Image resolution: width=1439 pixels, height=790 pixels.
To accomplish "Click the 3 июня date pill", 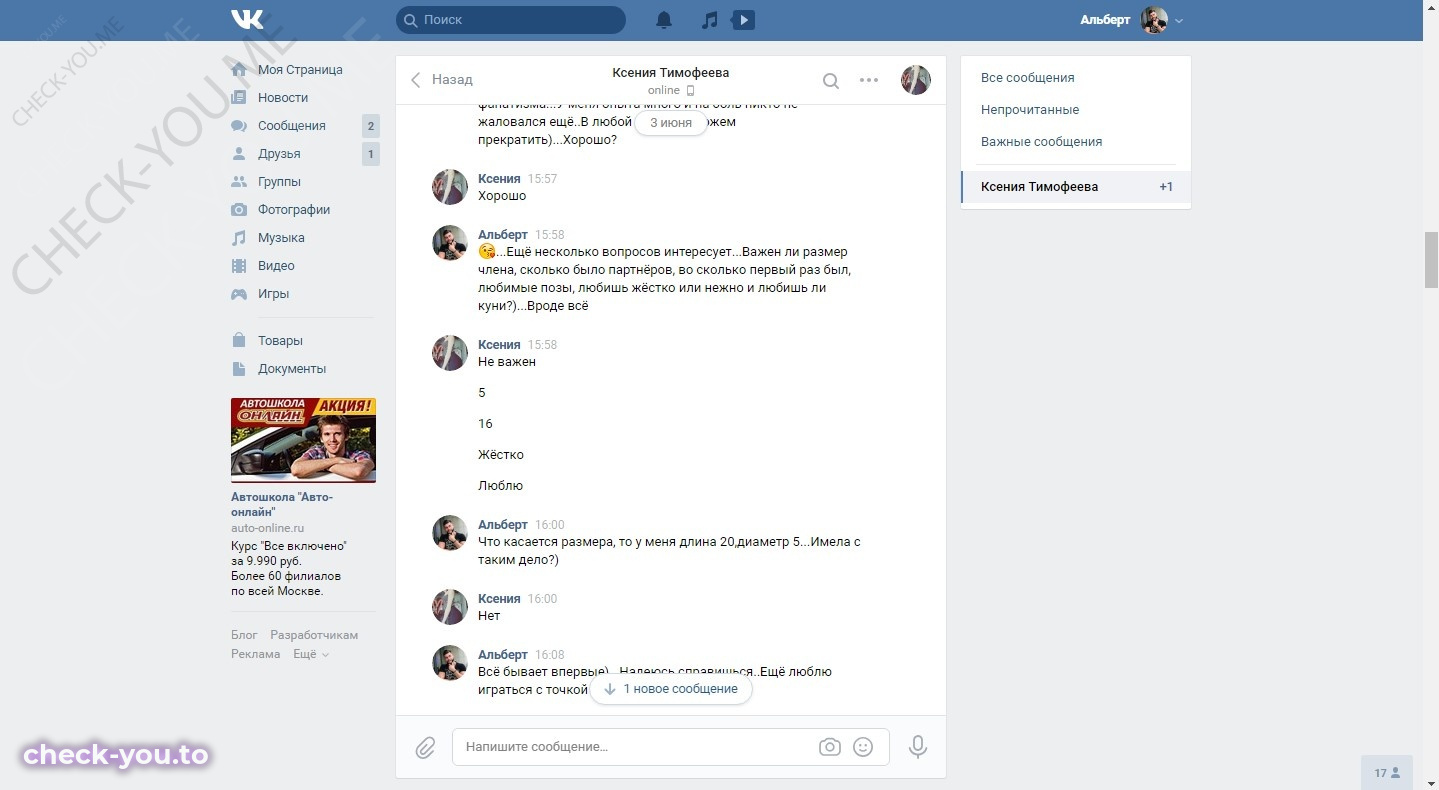I will click(x=671, y=123).
